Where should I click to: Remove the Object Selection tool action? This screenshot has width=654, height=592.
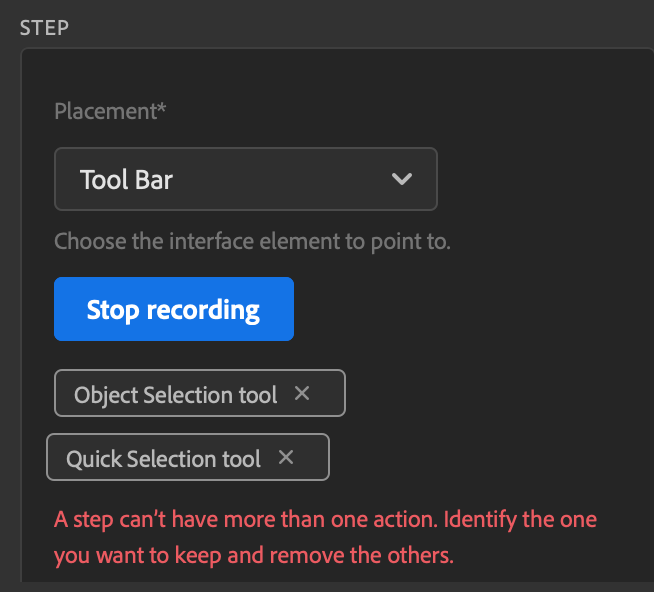tap(302, 394)
